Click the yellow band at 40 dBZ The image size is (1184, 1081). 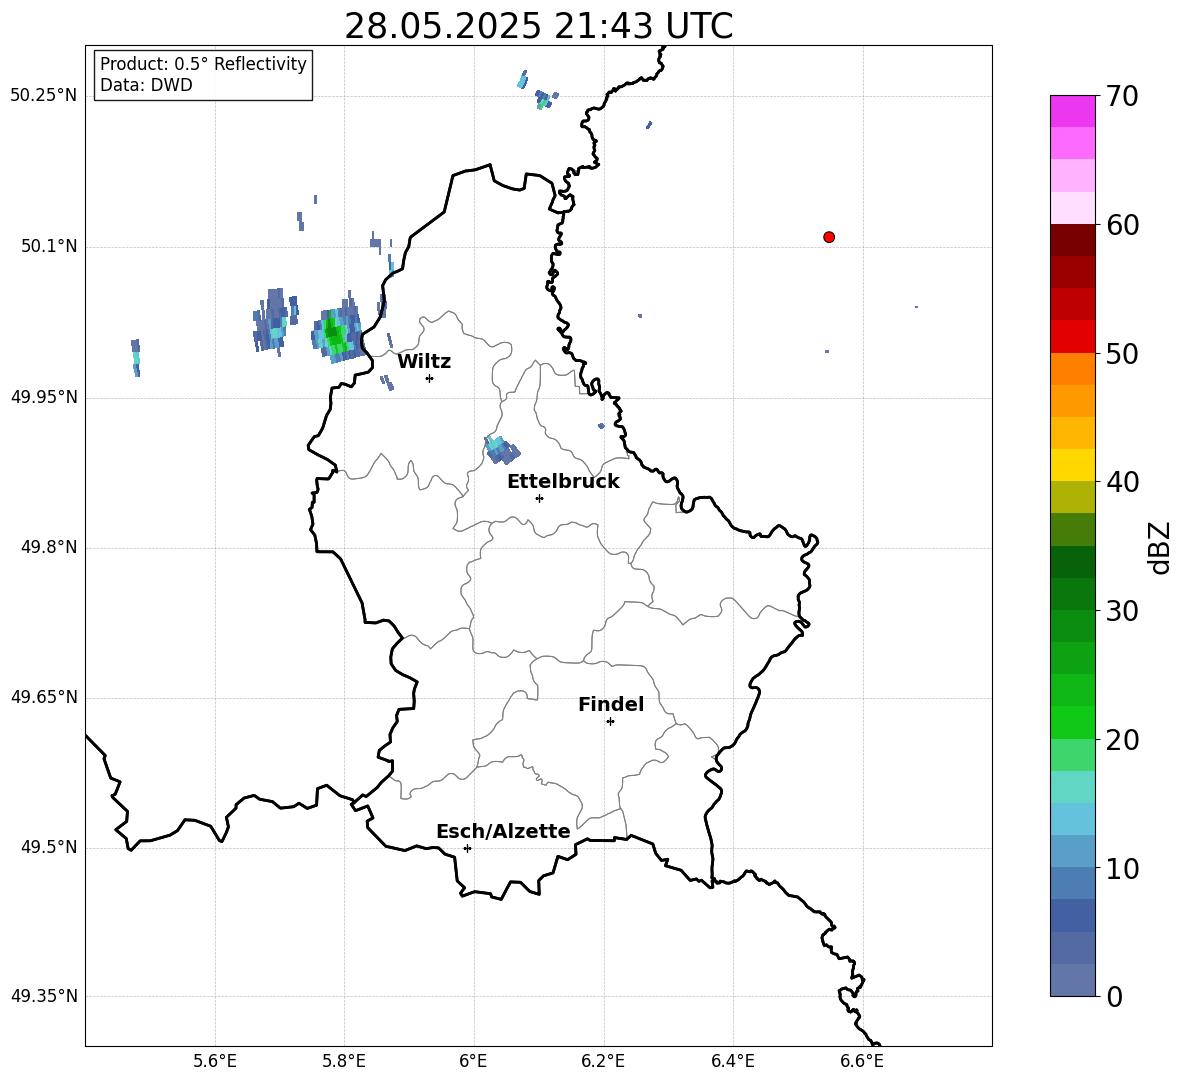coord(1073,465)
